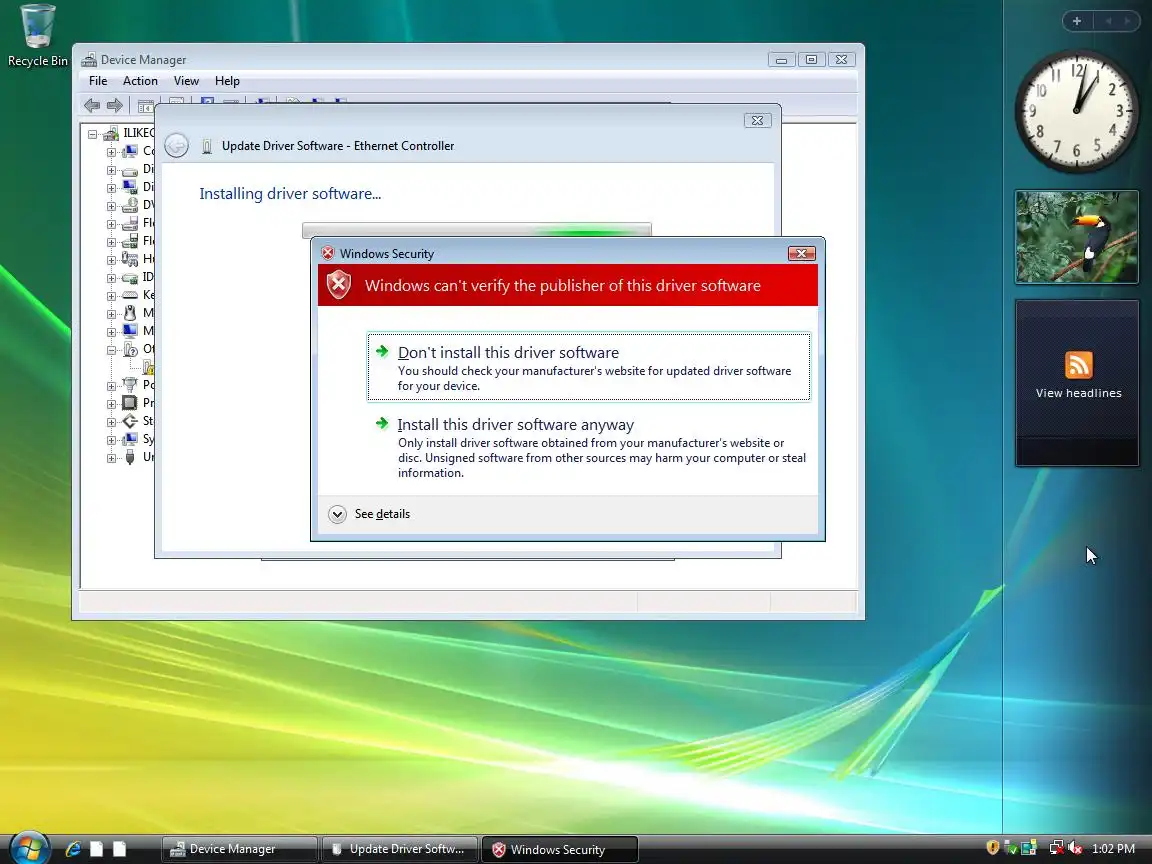Expand See details chevron in Windows Security
This screenshot has height=864, width=1152.
coord(337,514)
